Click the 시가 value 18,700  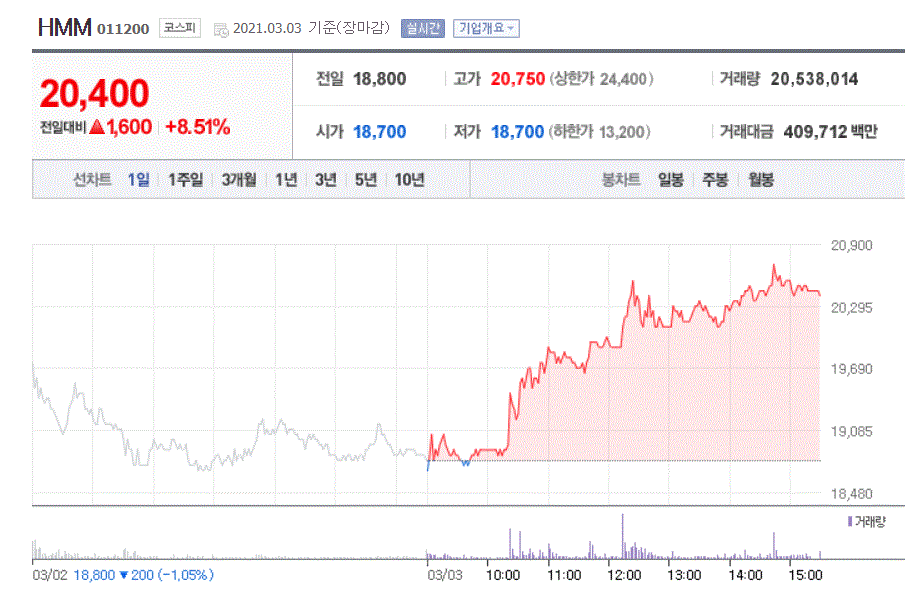click(x=379, y=132)
